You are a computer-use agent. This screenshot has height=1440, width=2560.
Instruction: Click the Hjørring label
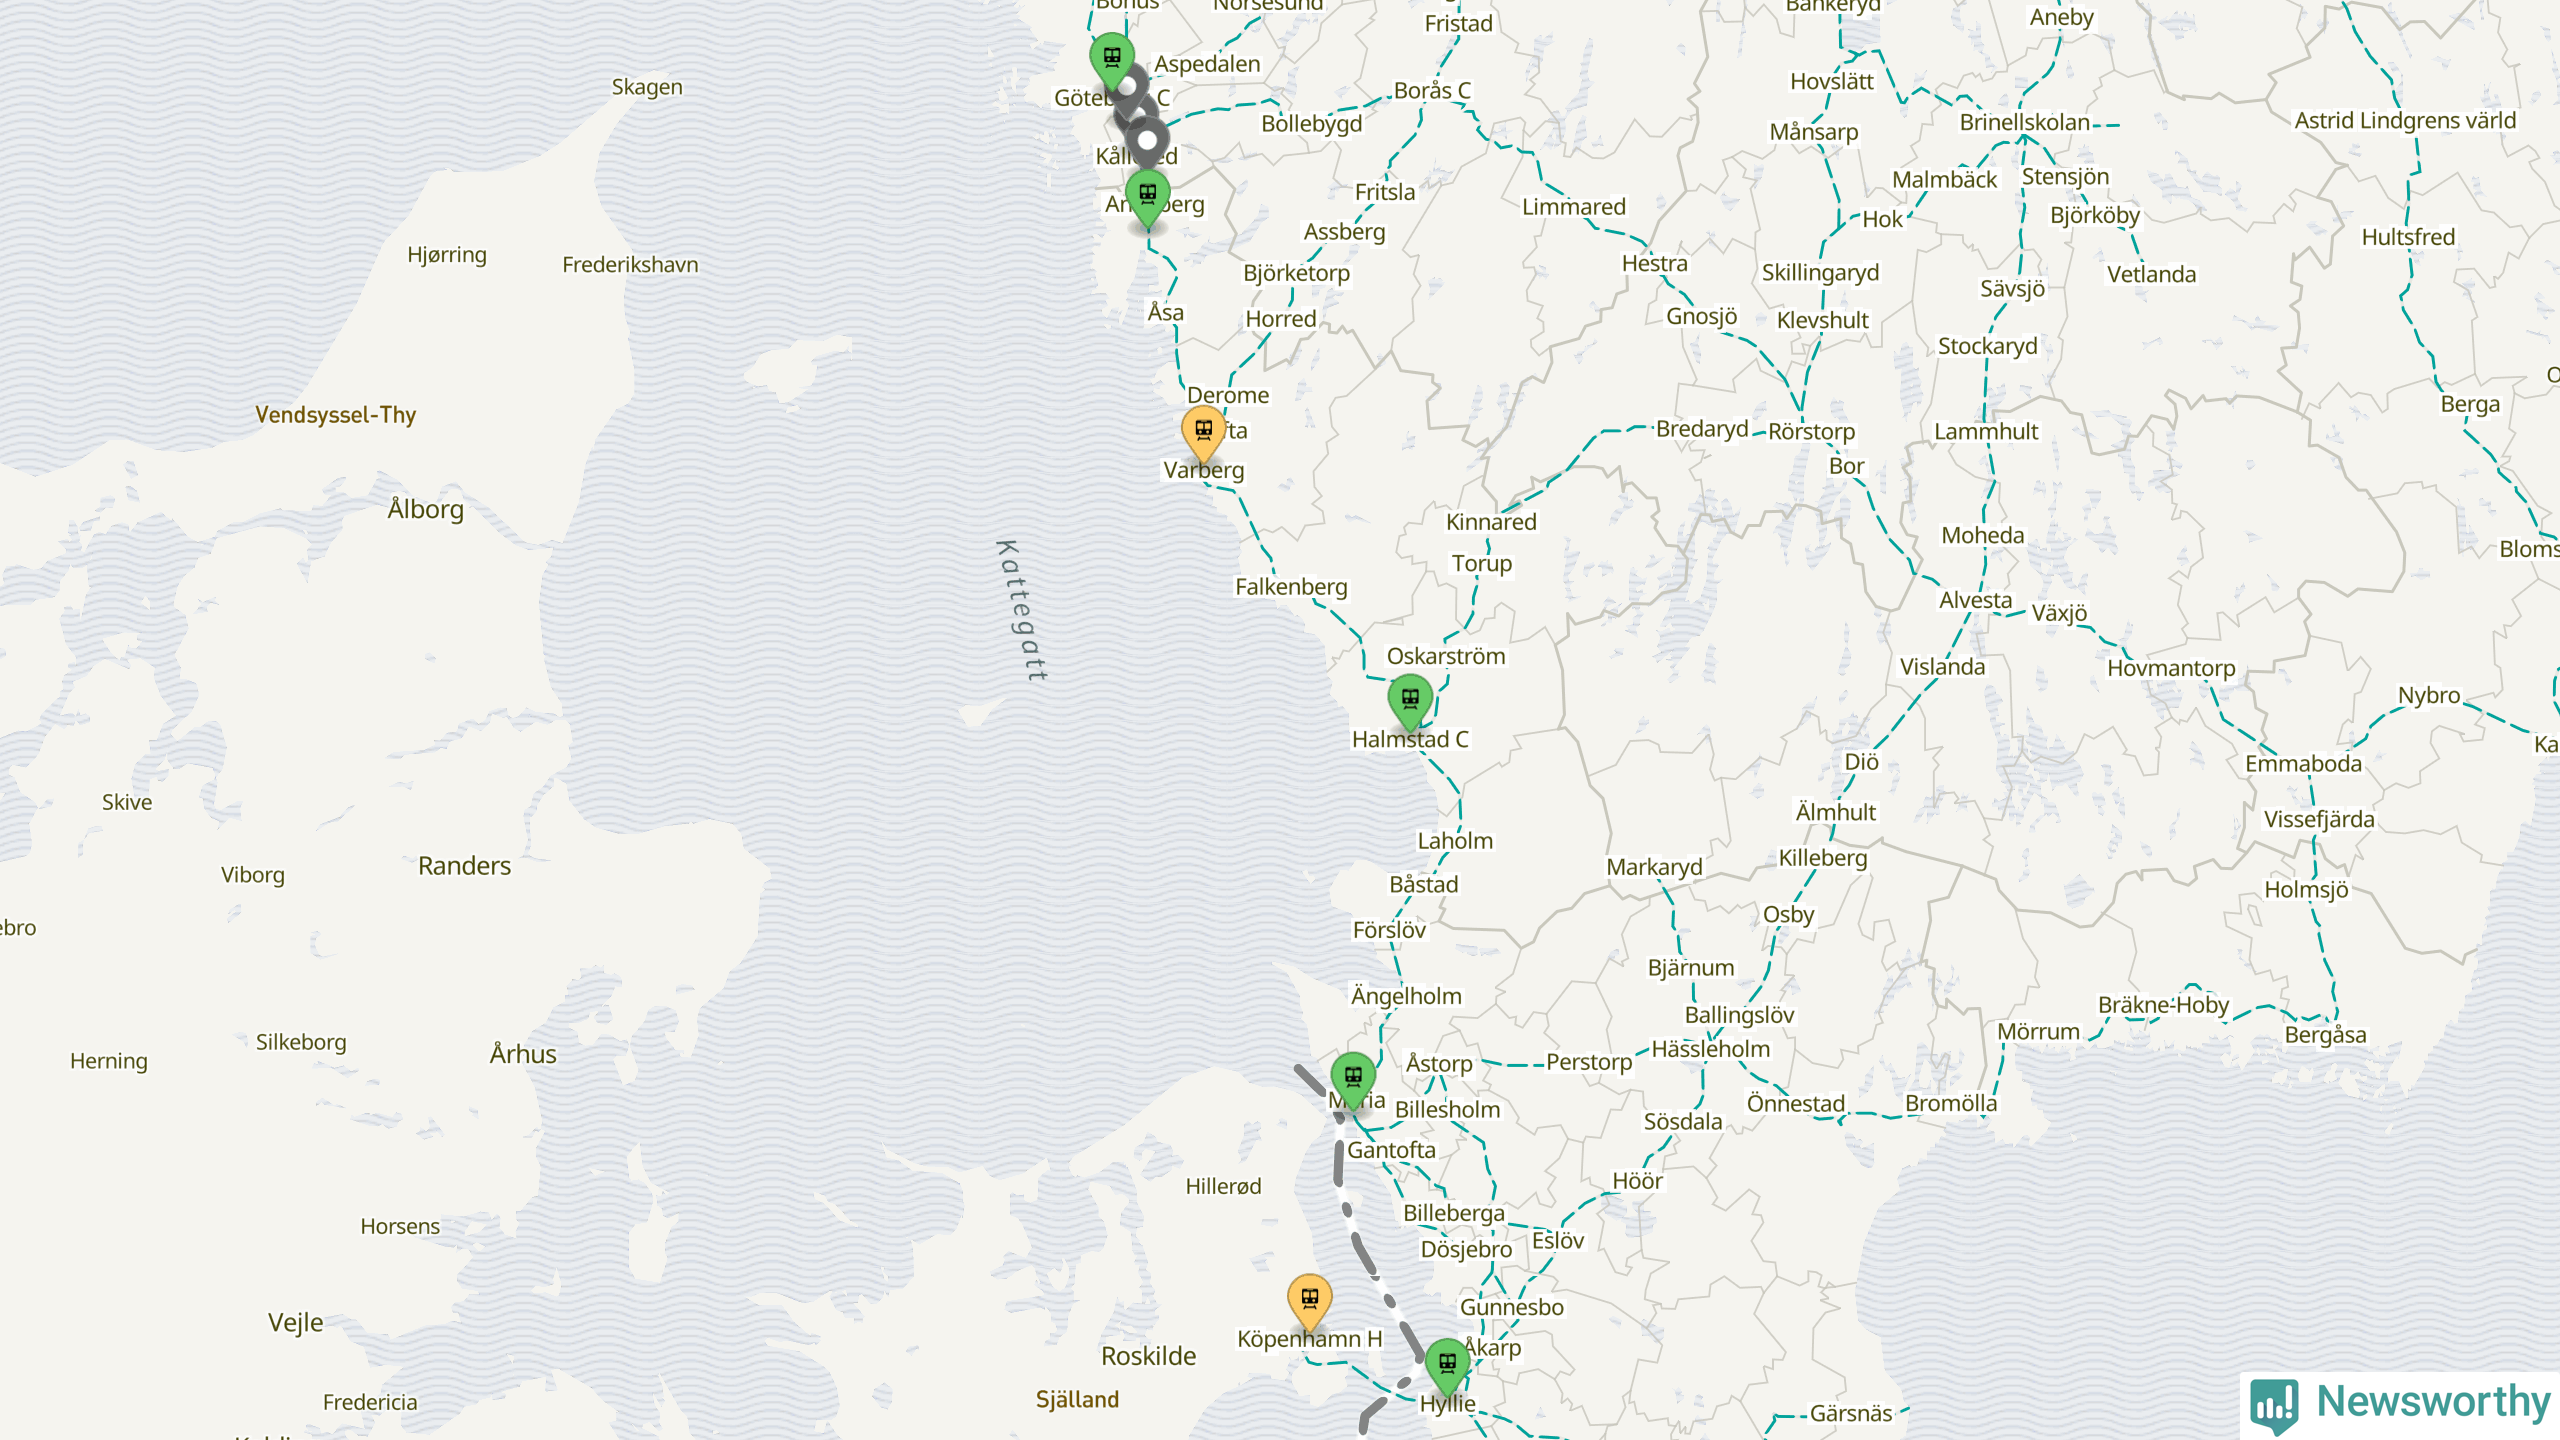(447, 256)
